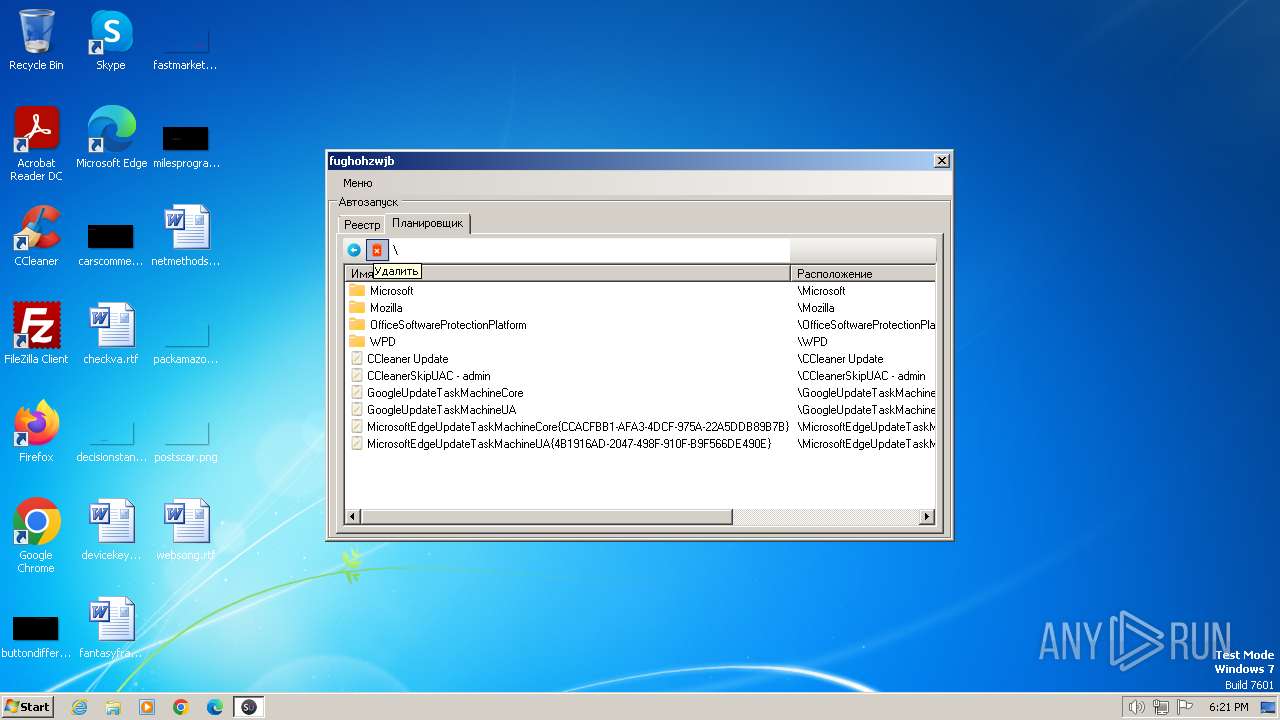
Task: Click the scroll right arrow of list
Action: coord(927,517)
